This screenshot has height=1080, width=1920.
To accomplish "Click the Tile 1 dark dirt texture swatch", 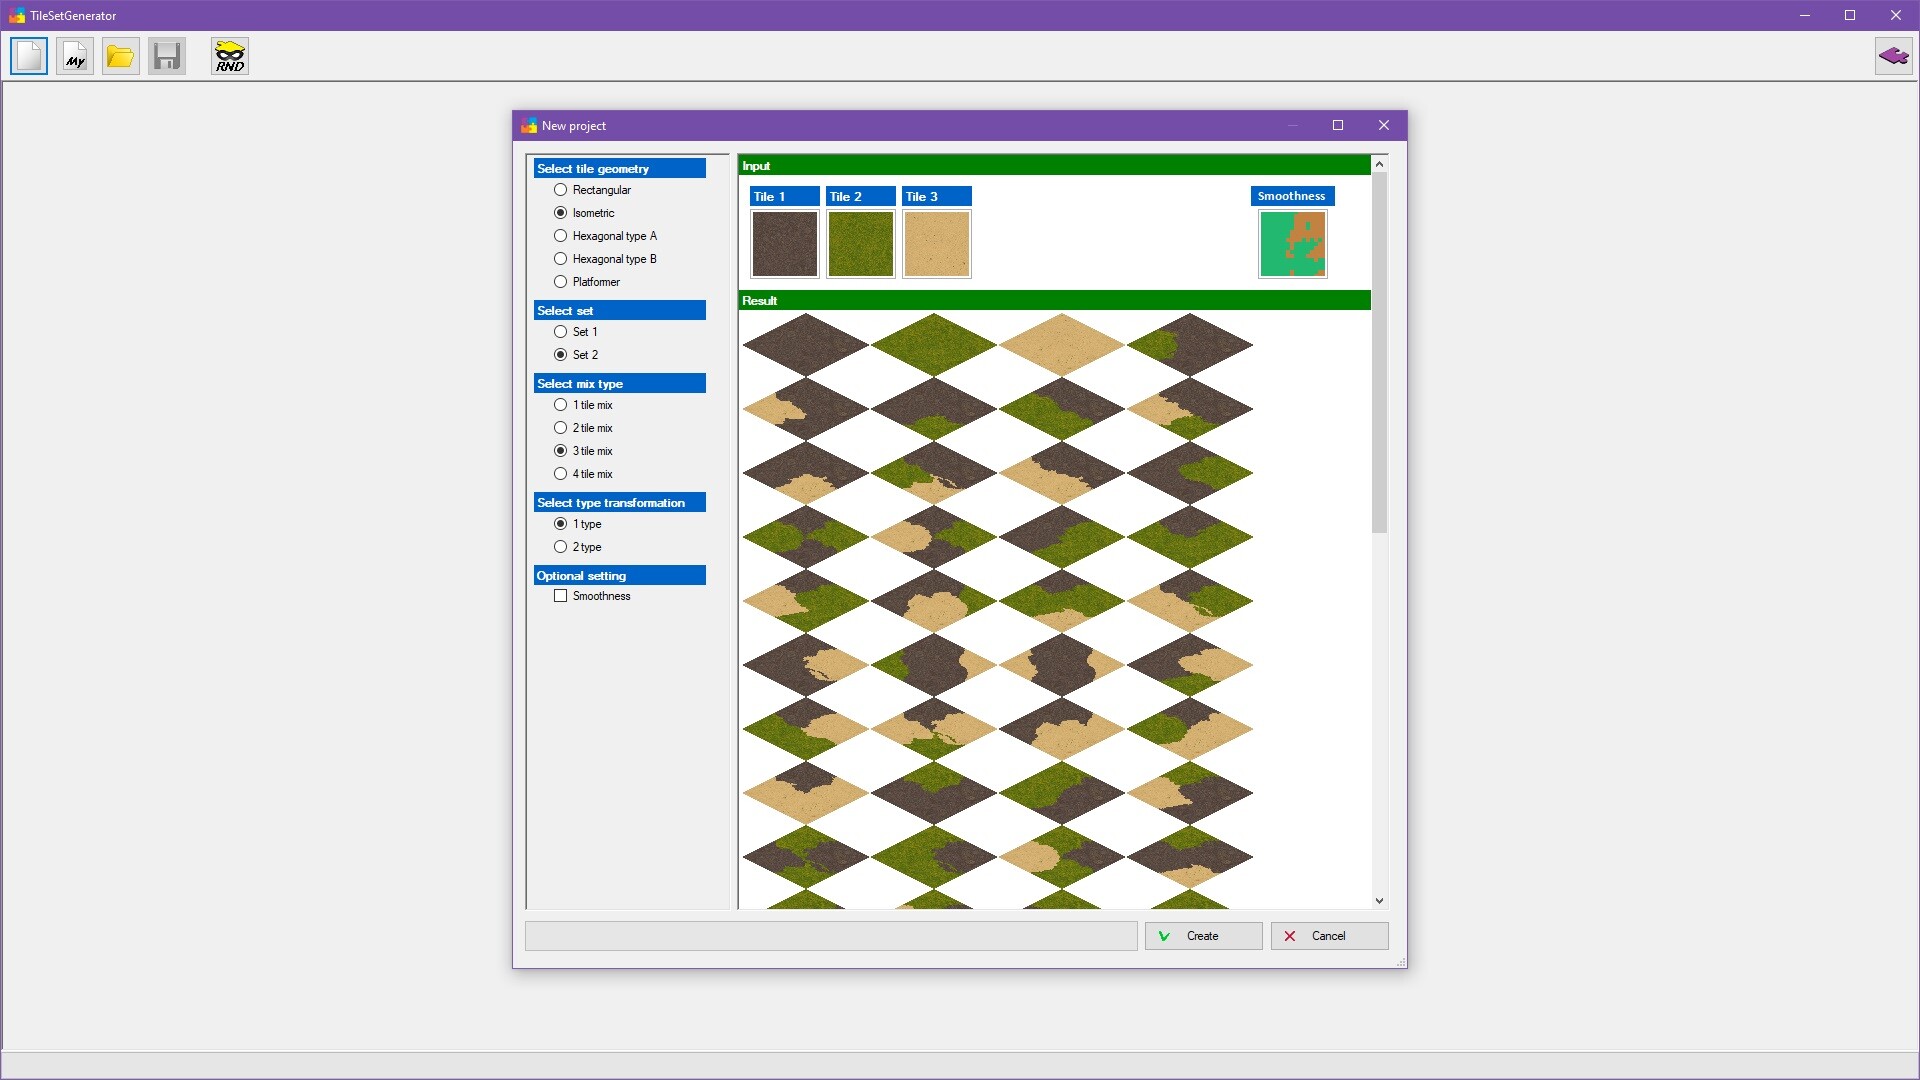I will [784, 244].
